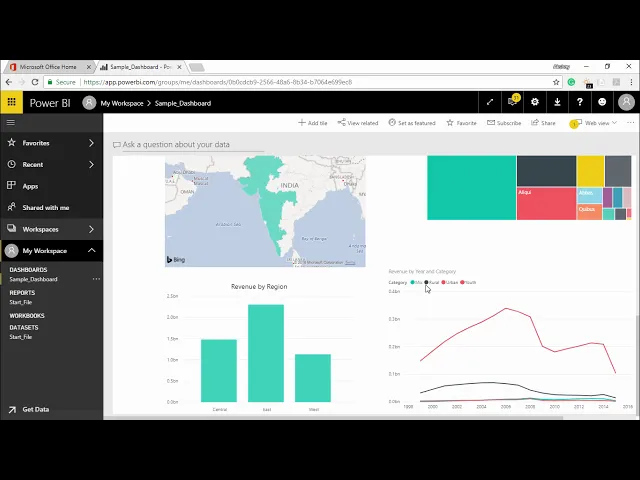The width and height of the screenshot is (640, 480).
Task: Open the Web view dropdown
Action: [x=600, y=123]
